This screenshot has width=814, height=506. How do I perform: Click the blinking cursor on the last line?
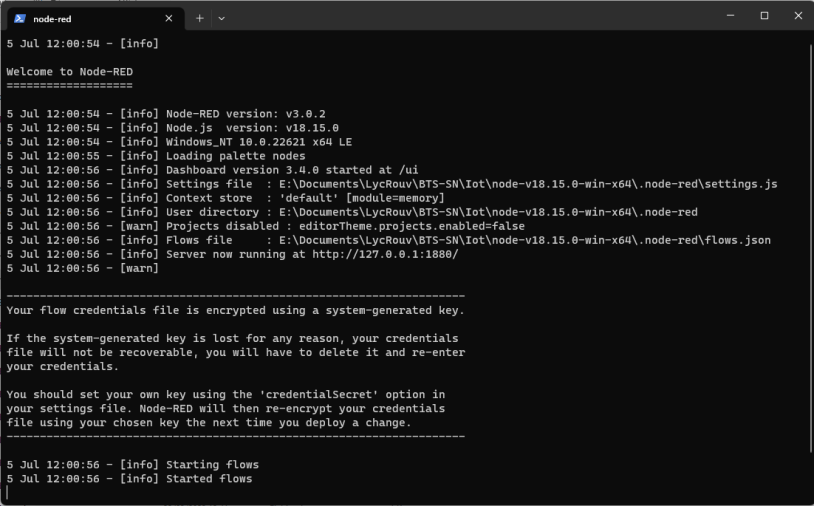point(8,492)
